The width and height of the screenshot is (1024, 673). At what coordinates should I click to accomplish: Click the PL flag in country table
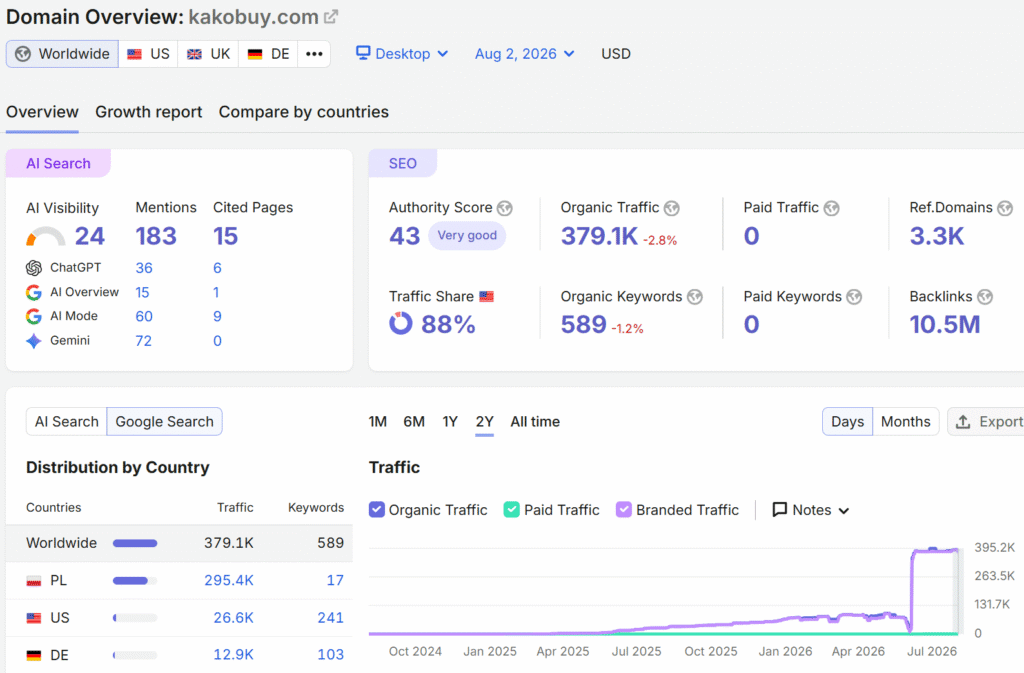[x=34, y=581]
